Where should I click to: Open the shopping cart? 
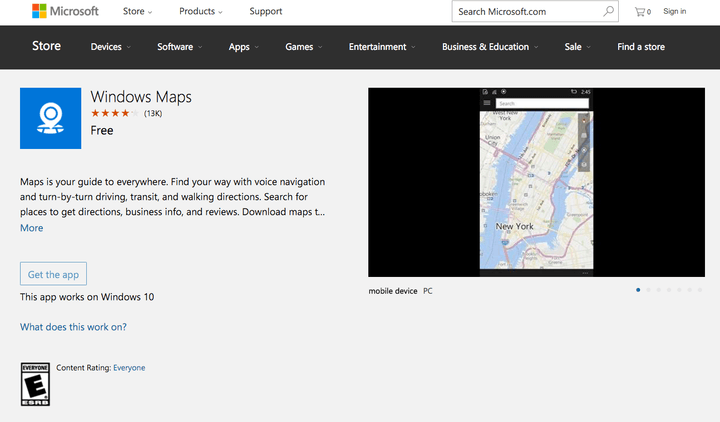click(642, 11)
